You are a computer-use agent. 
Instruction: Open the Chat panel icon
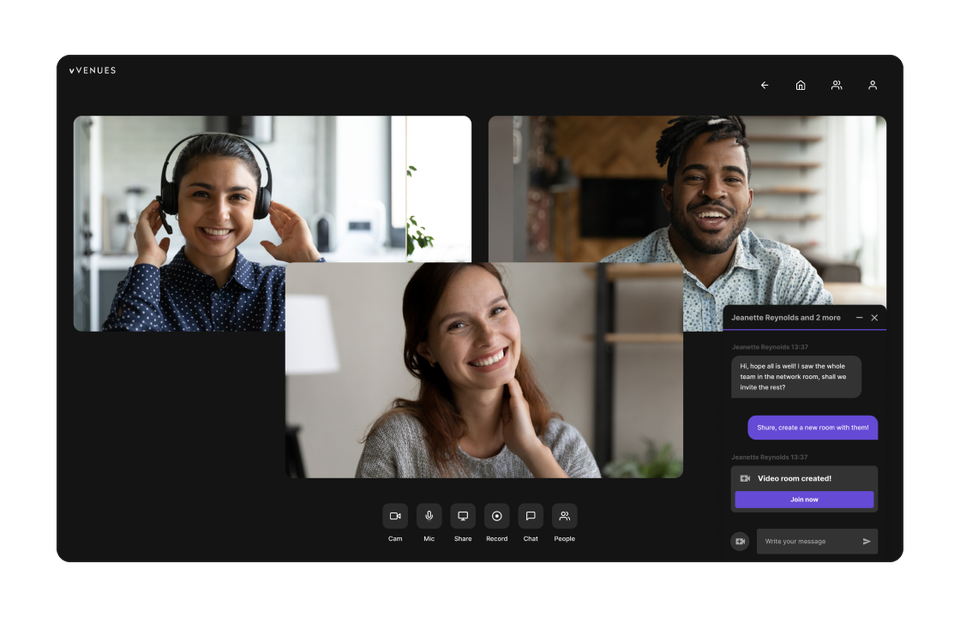(x=531, y=516)
